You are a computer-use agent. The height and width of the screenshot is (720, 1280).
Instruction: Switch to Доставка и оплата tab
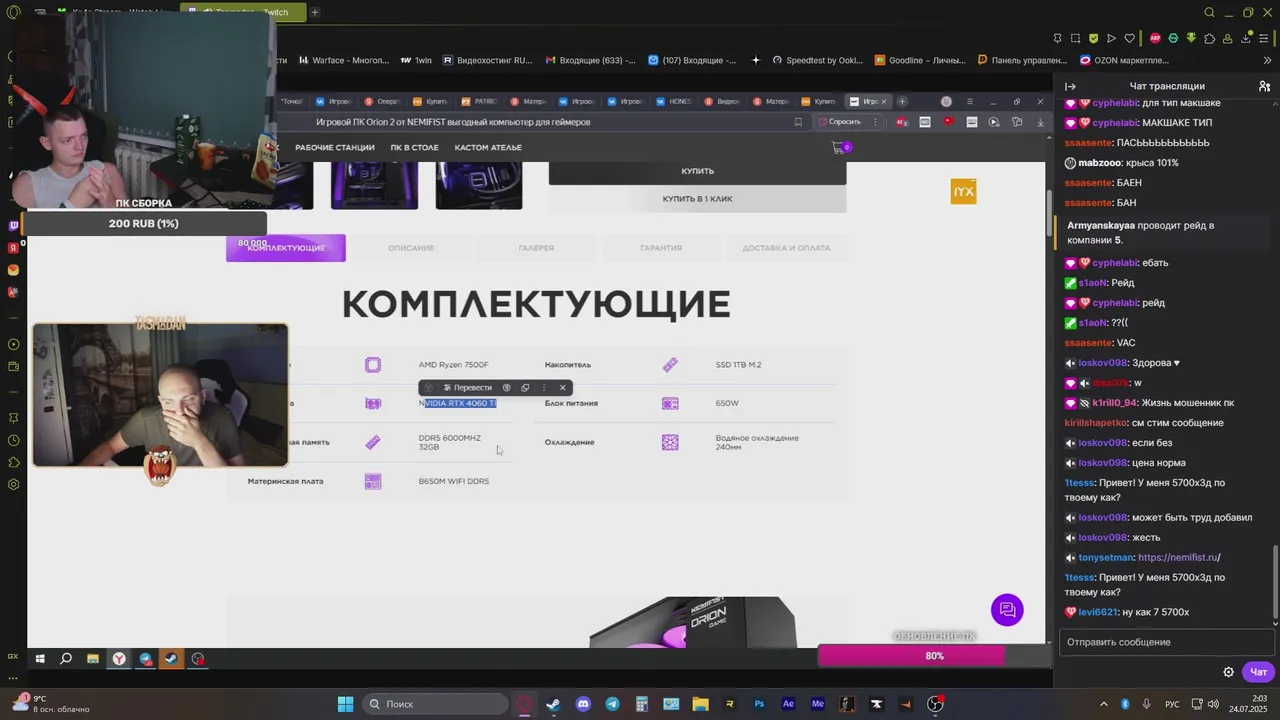click(786, 248)
